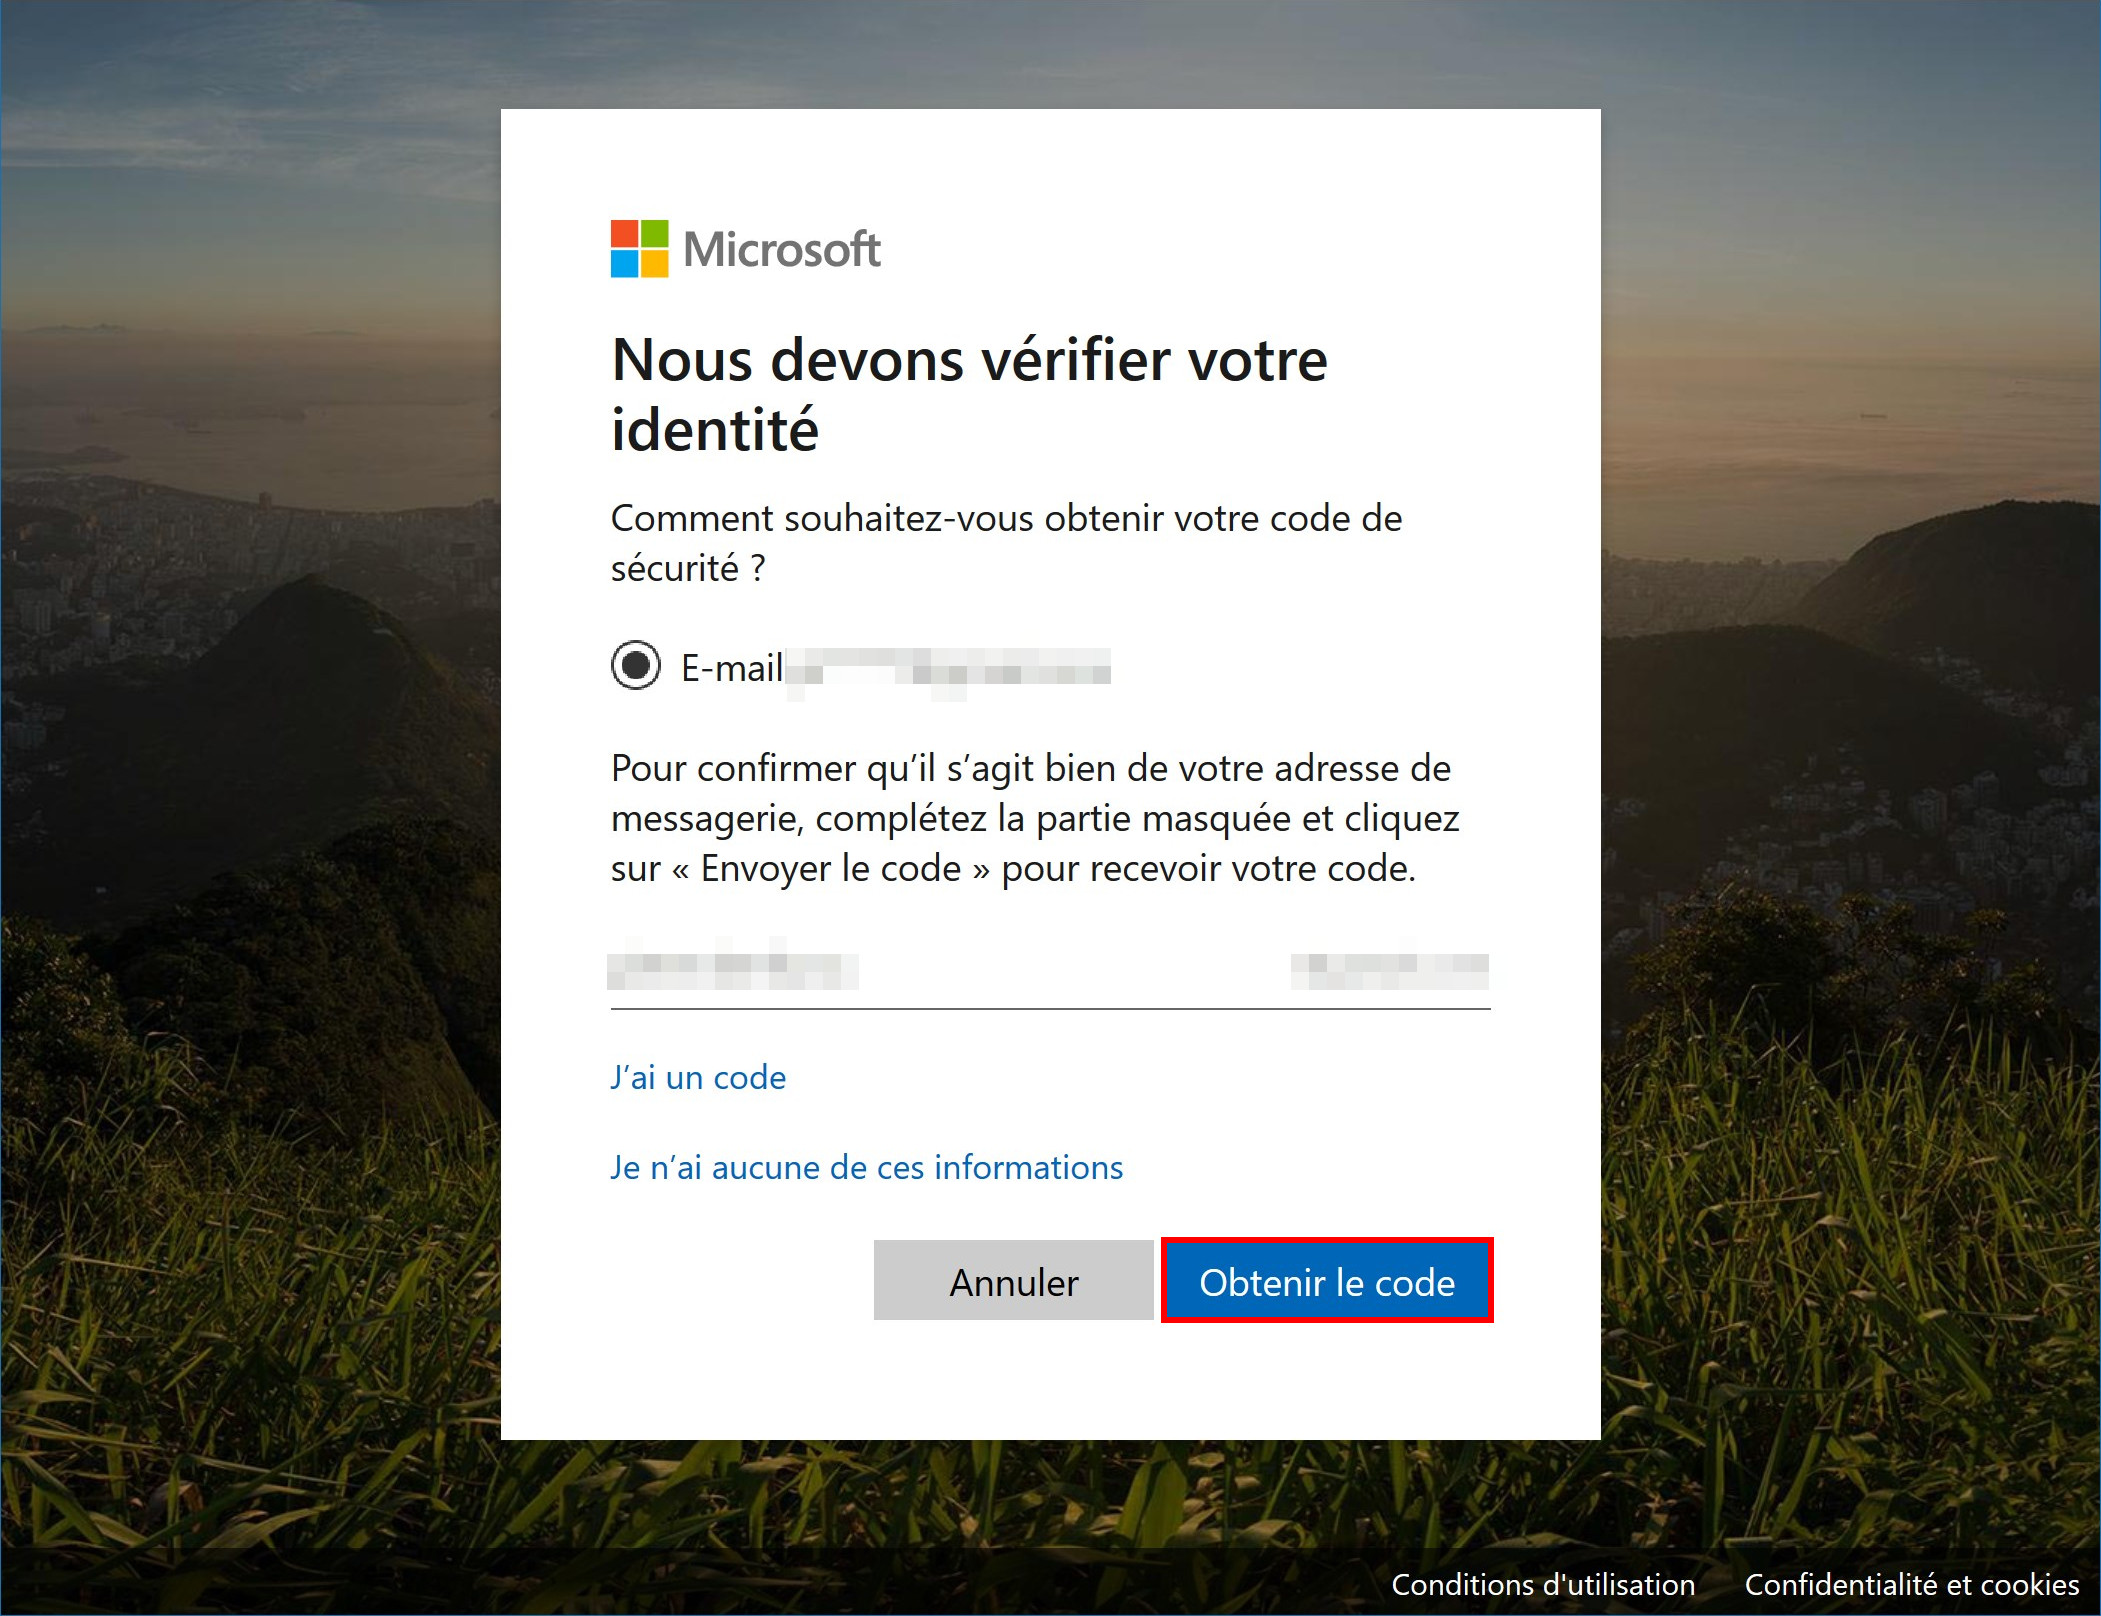Click the Obtenir le code button
This screenshot has height=1616, width=2101.
point(1327,1280)
